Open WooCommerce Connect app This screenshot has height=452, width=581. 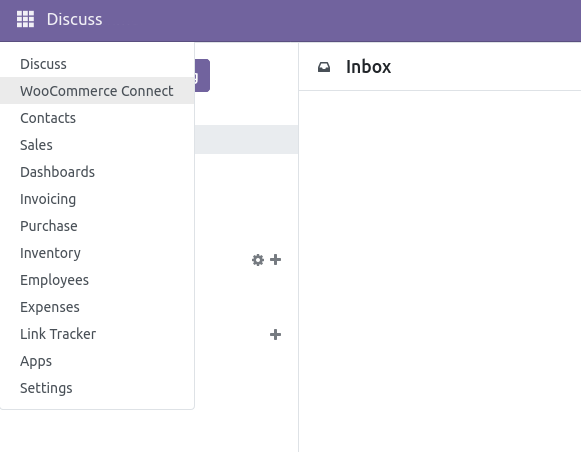97,91
